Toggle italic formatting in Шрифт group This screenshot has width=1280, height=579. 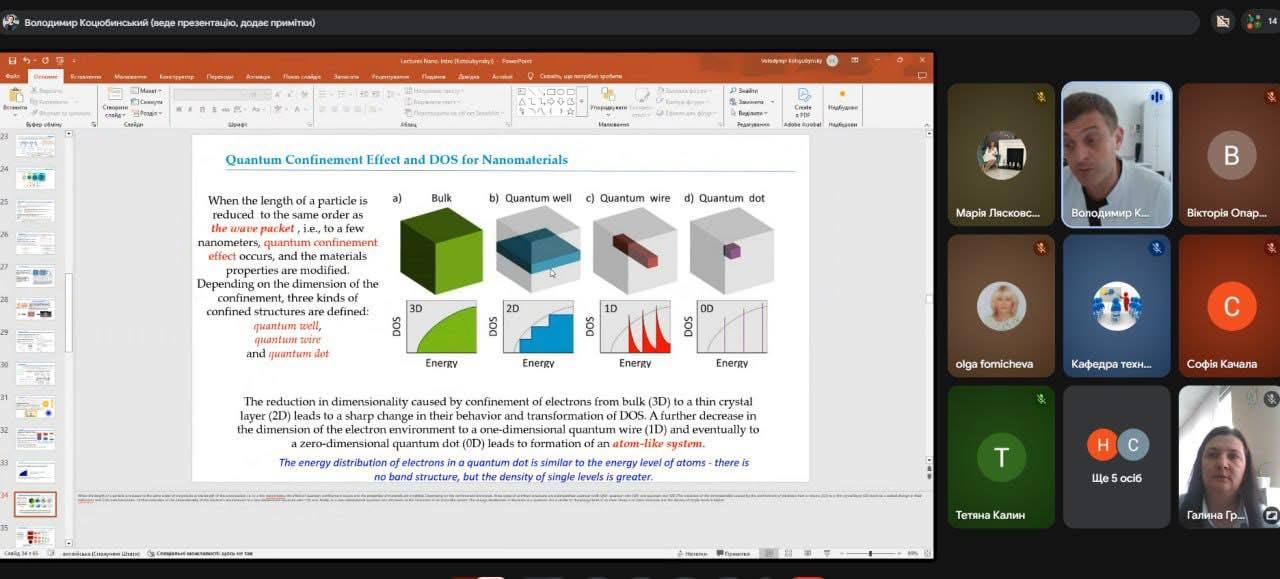coord(189,109)
